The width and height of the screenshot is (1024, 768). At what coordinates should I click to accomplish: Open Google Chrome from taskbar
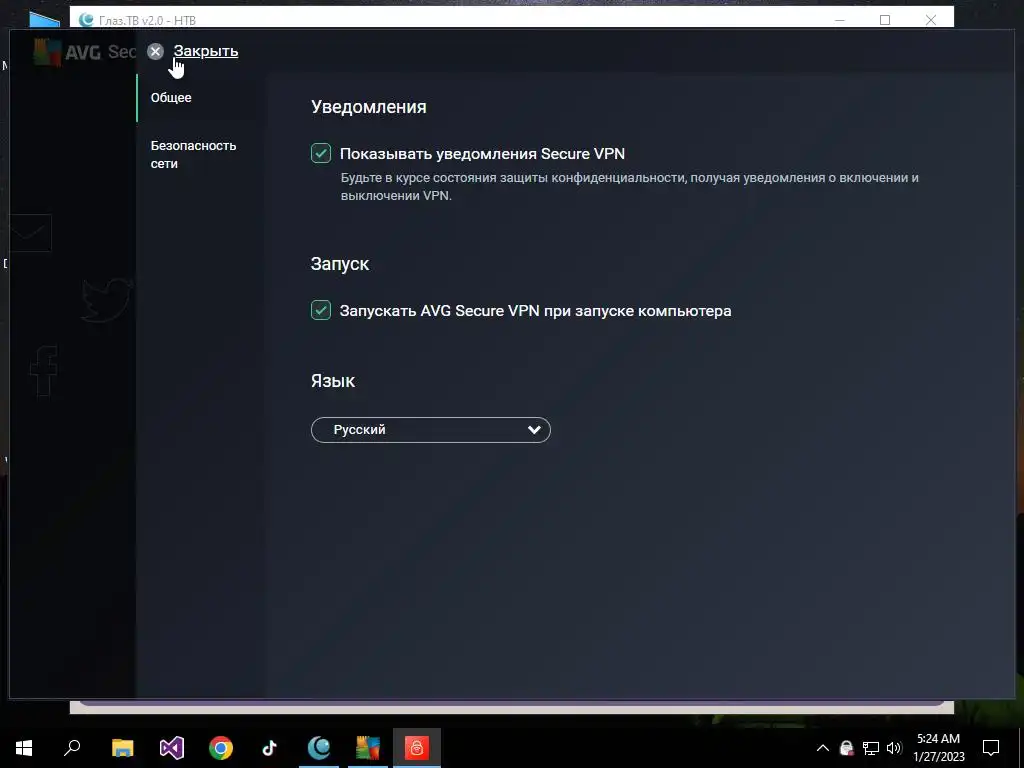coord(221,748)
